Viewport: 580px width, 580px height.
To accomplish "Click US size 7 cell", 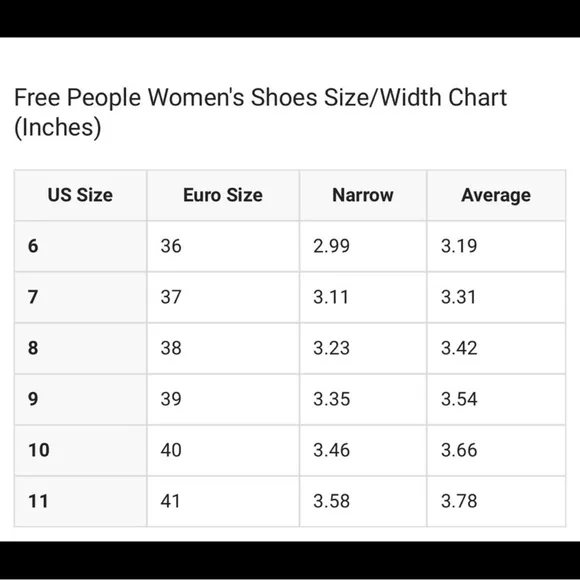I will coord(80,297).
